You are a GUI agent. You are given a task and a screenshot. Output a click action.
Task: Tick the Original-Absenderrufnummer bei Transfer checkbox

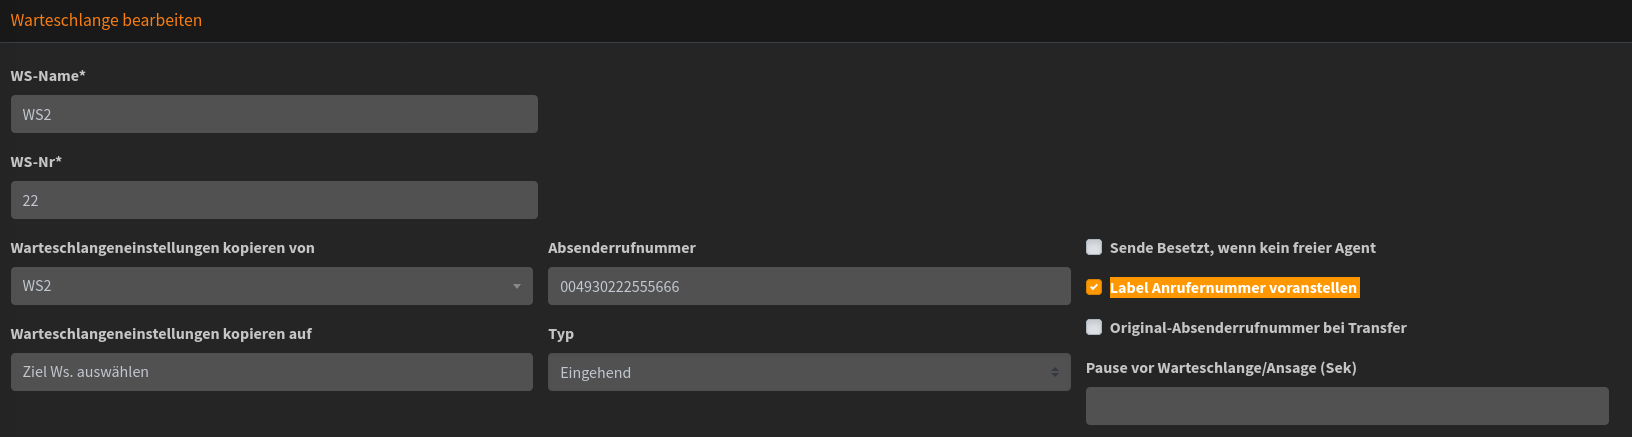click(x=1094, y=327)
